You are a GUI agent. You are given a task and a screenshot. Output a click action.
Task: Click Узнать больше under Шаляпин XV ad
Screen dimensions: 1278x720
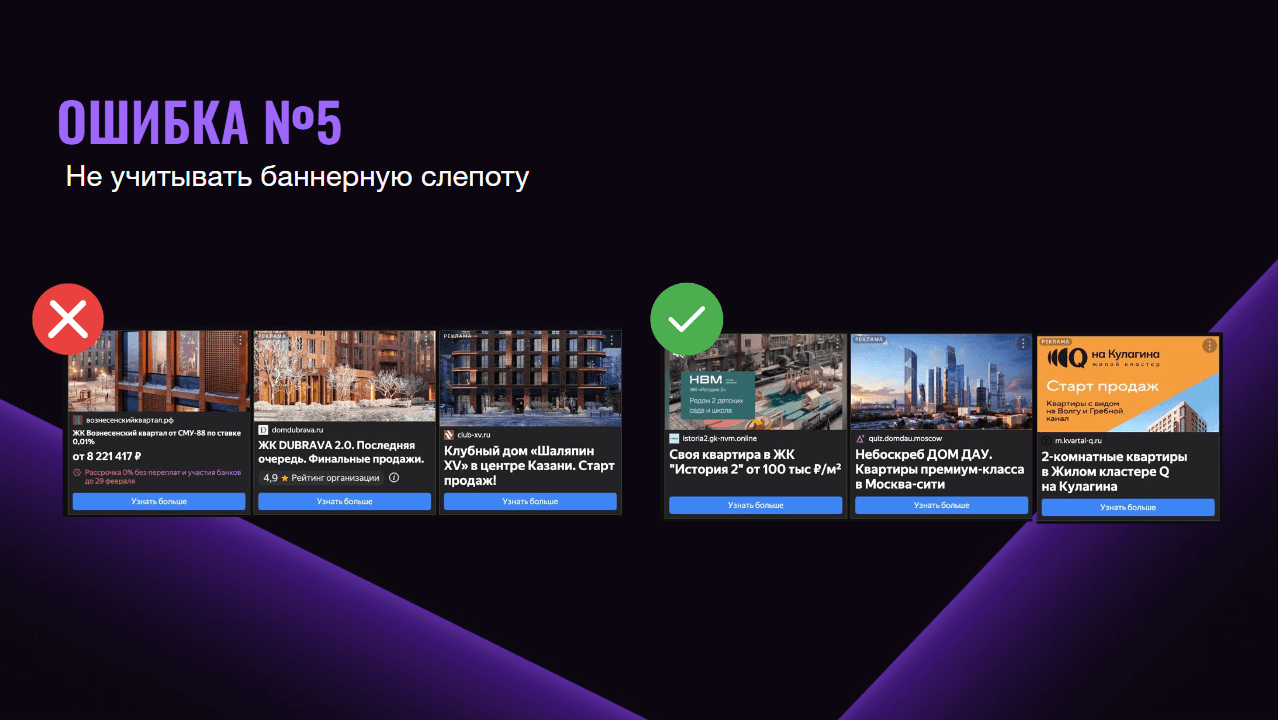[x=530, y=501]
